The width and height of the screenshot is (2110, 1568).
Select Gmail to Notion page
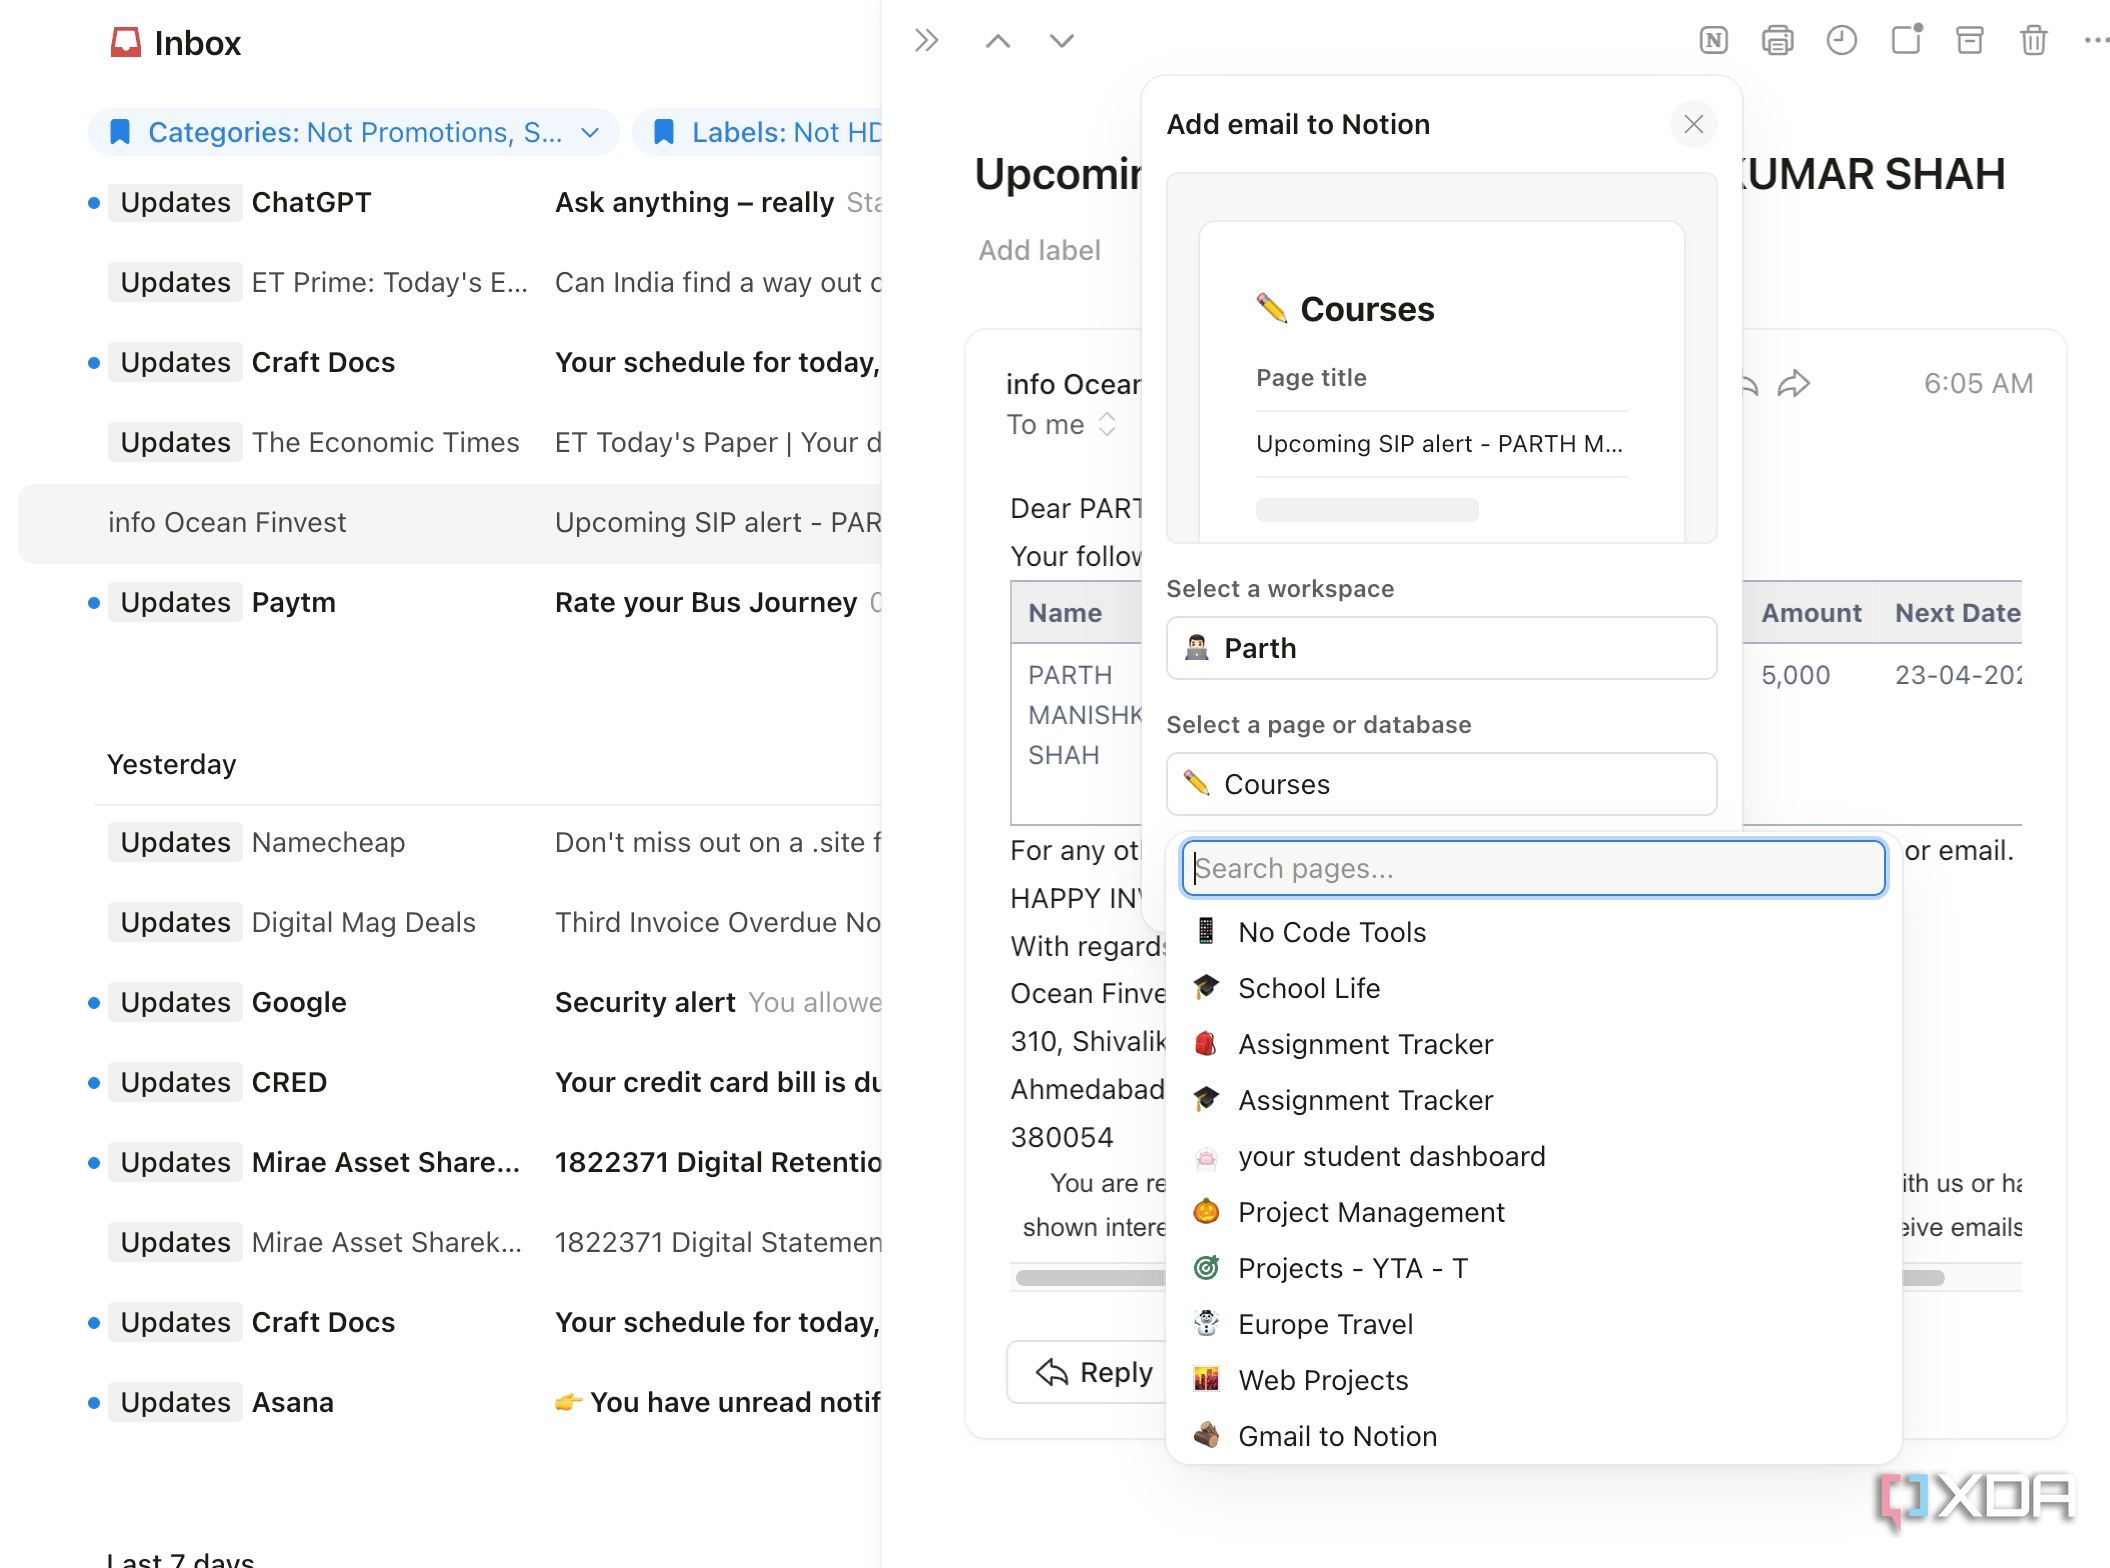[1533, 1436]
